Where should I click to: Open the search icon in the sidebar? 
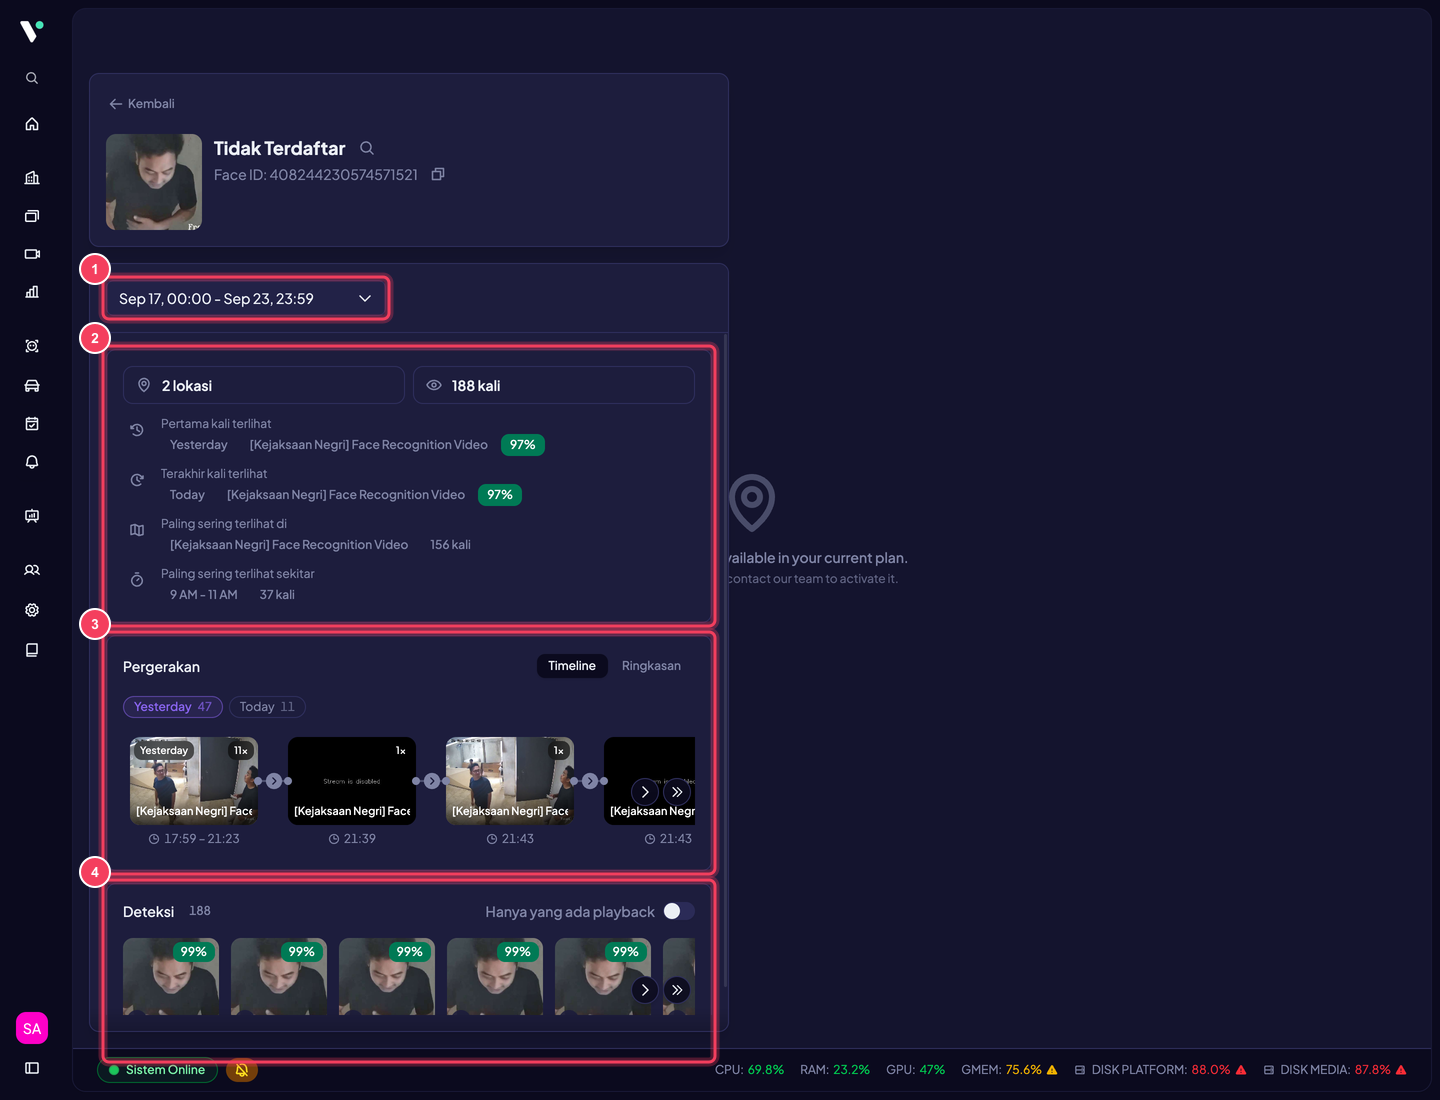point(32,78)
